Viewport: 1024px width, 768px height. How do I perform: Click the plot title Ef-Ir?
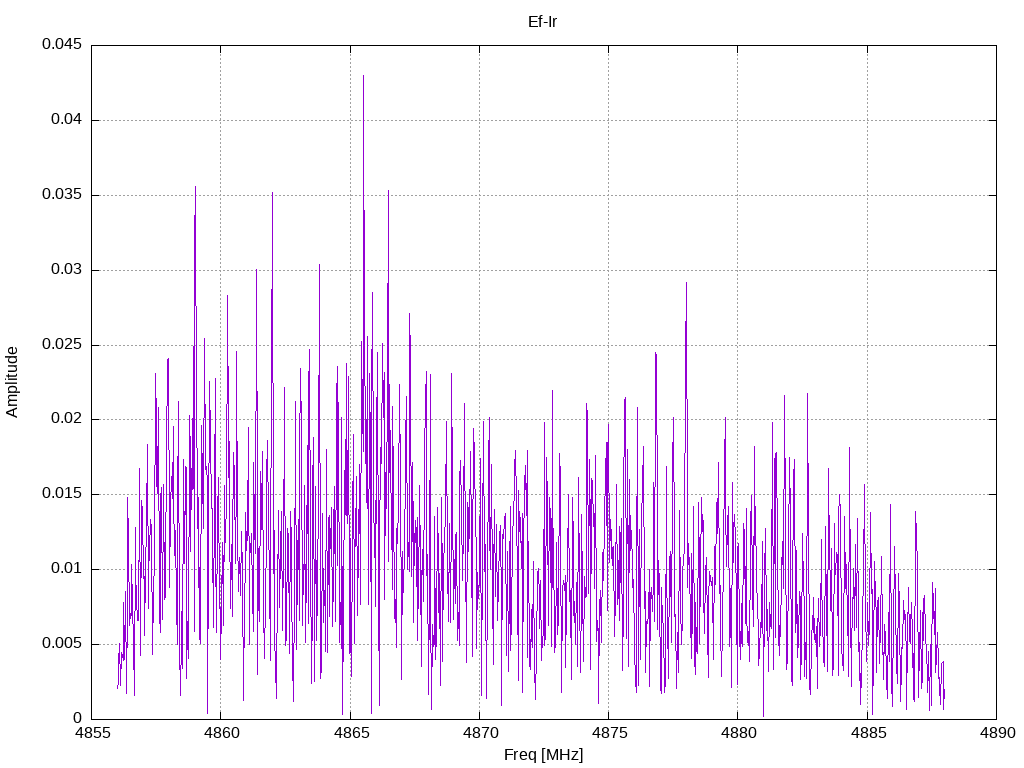click(x=542, y=22)
